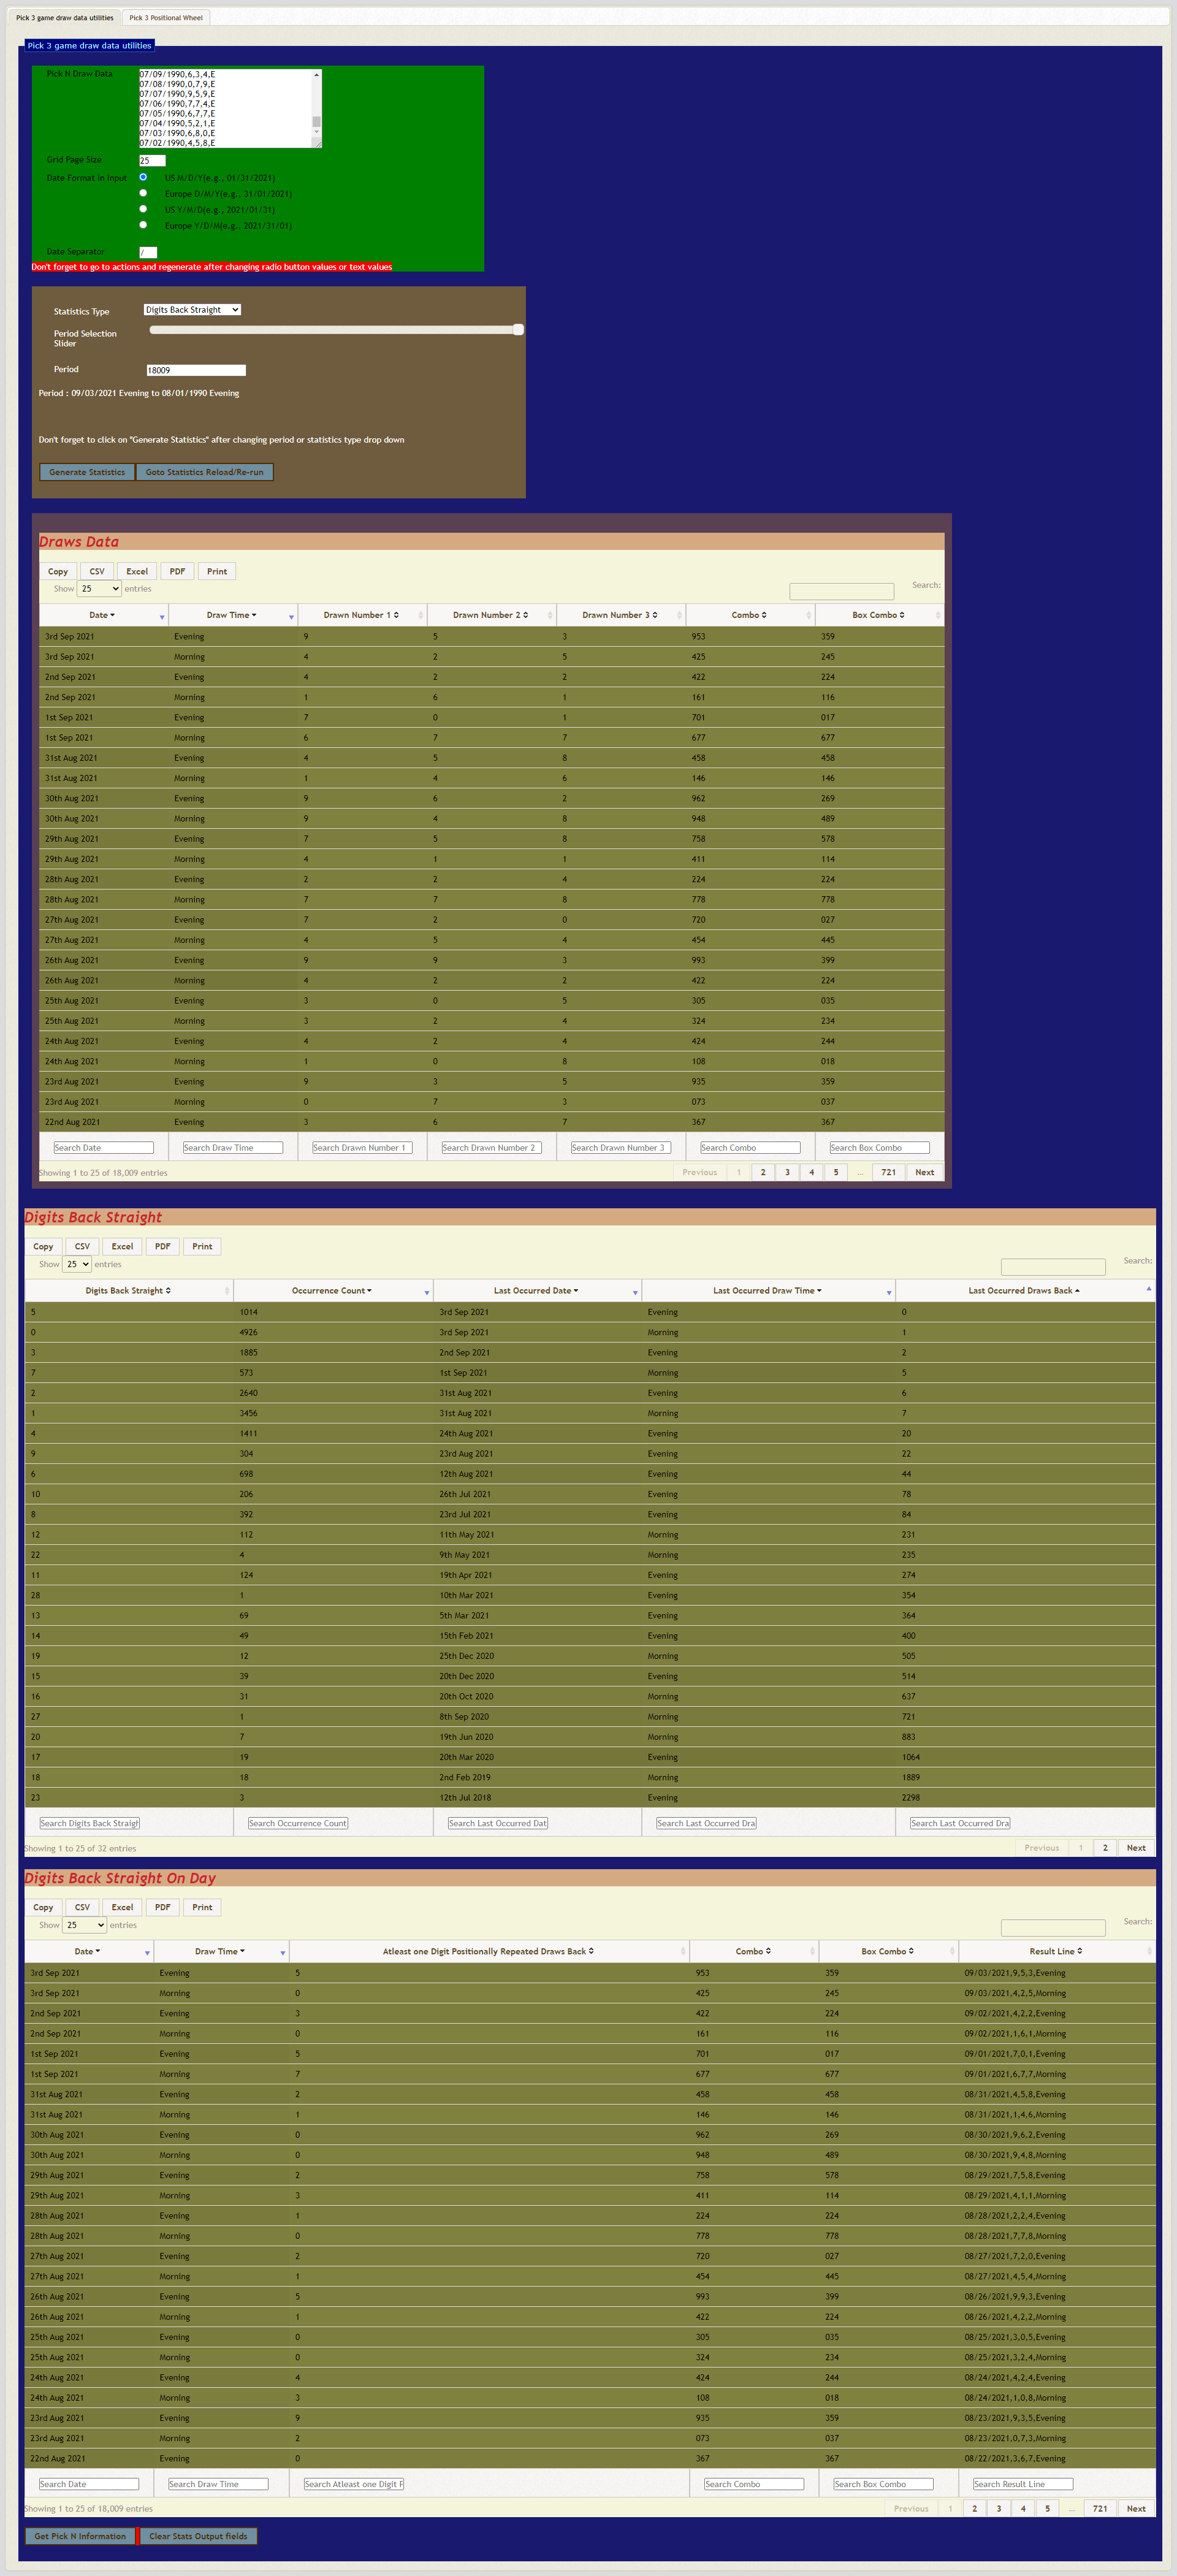
Task: Sort On Day table by Box Combo
Action: (888, 1951)
